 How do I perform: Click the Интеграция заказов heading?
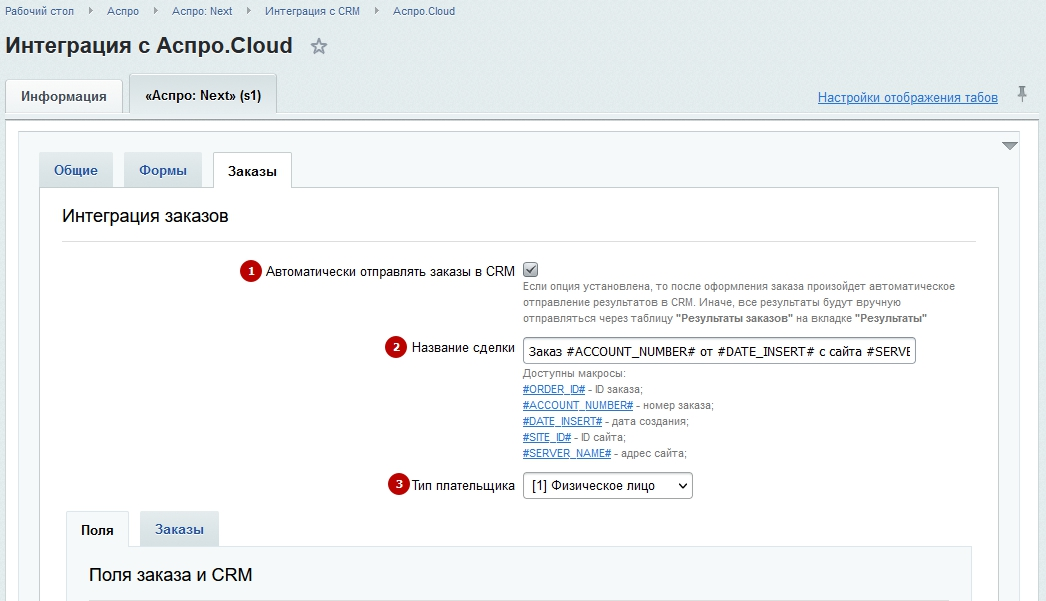[145, 216]
